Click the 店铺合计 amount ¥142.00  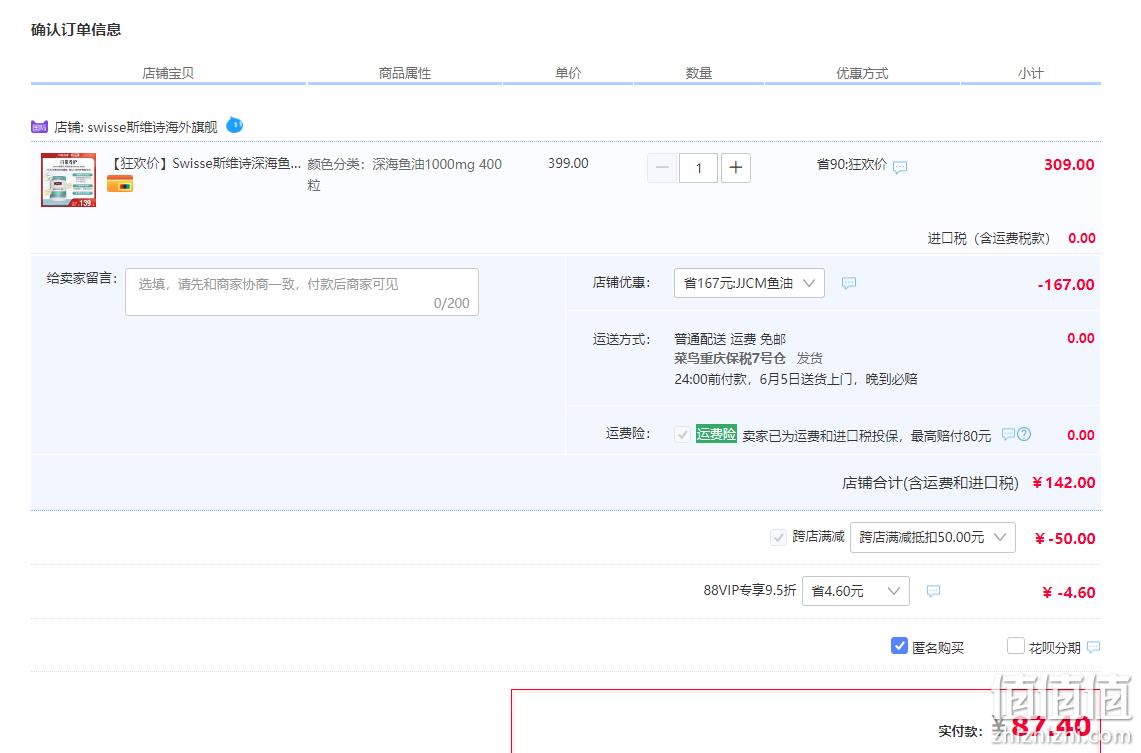[x=1064, y=482]
